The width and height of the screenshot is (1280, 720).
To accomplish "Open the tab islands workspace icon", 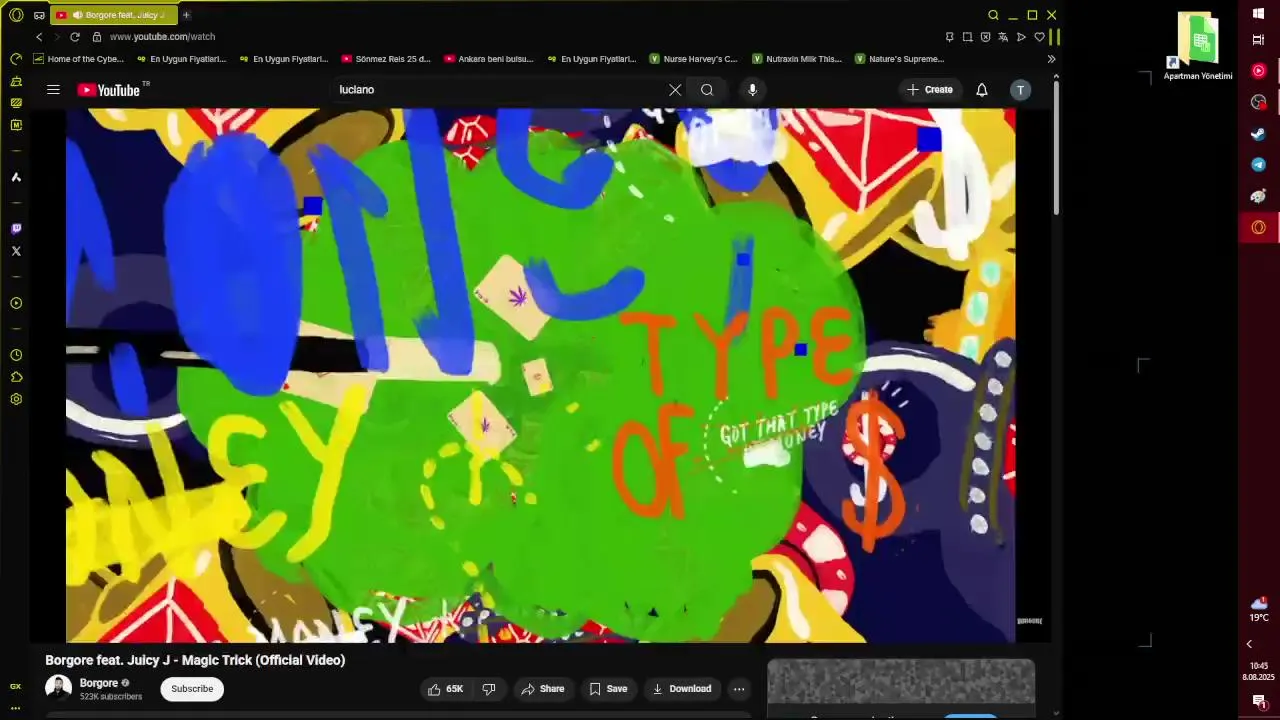I will (x=39, y=15).
